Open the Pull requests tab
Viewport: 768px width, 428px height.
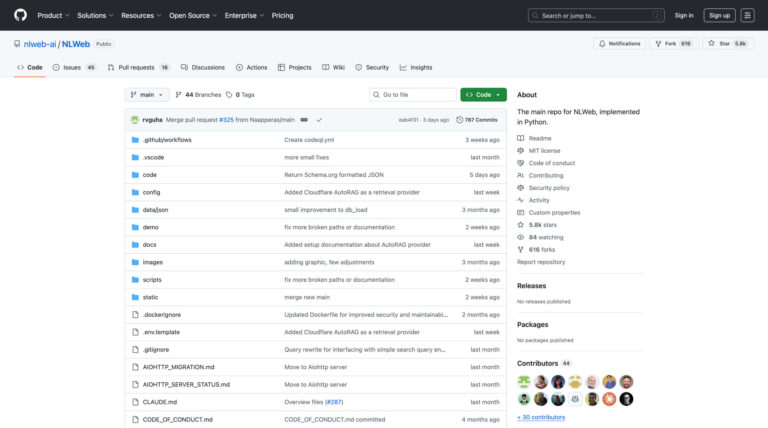138,67
